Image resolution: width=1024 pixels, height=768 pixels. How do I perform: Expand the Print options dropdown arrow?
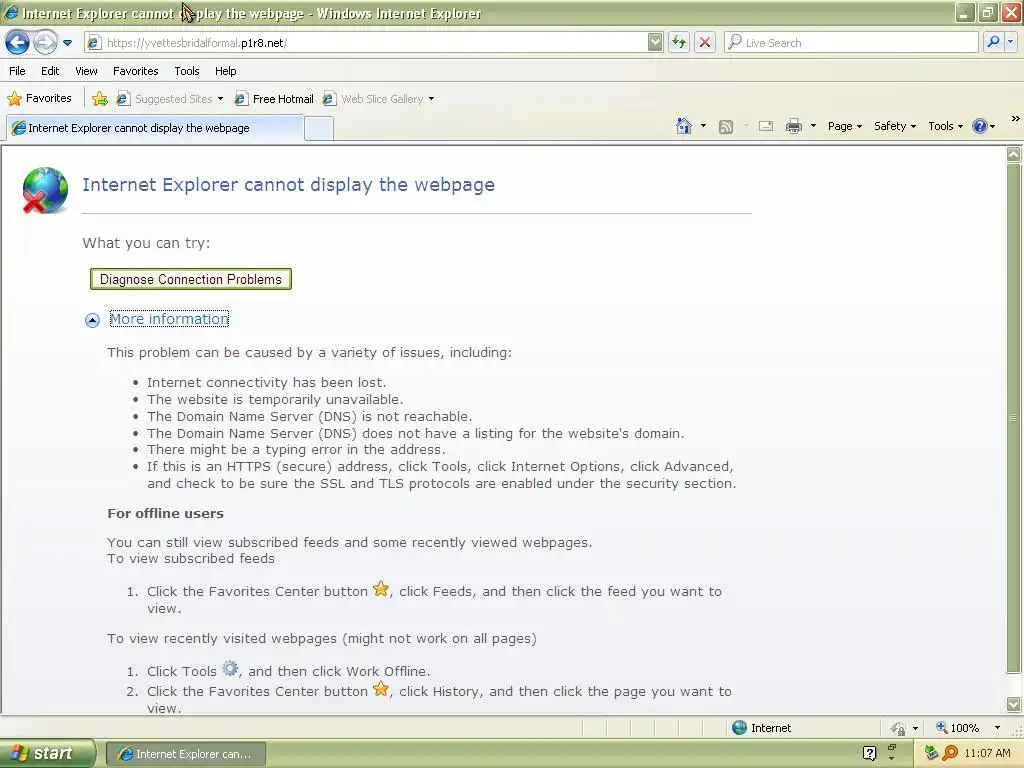(x=813, y=125)
